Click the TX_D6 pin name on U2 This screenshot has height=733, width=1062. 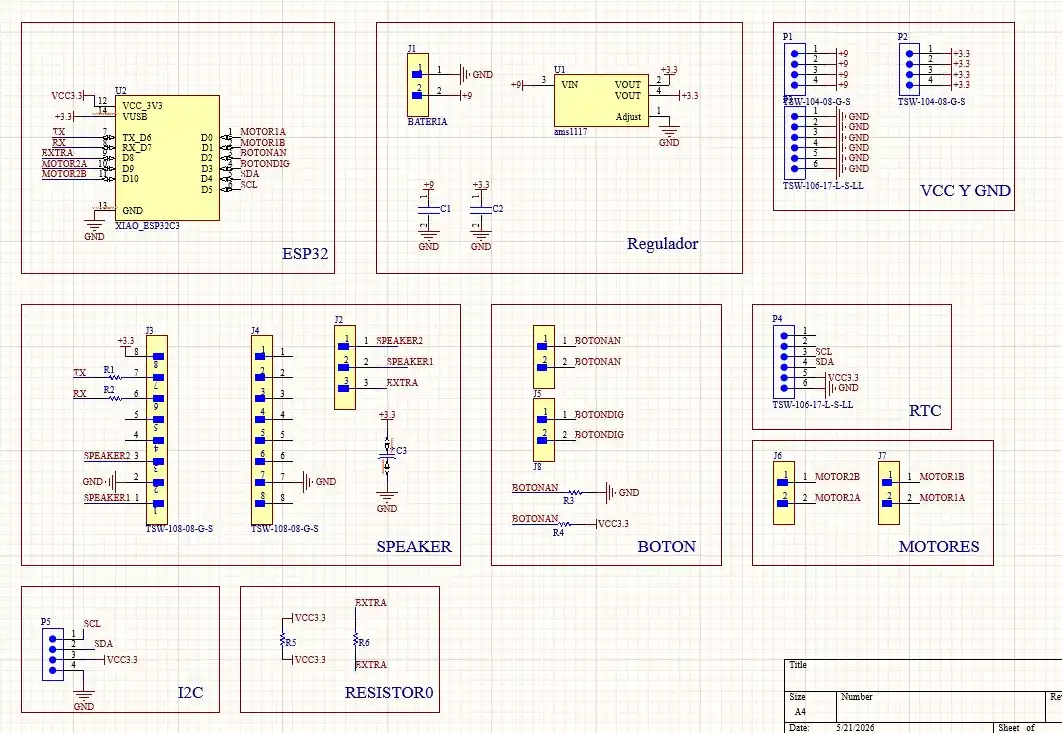pyautogui.click(x=137, y=138)
